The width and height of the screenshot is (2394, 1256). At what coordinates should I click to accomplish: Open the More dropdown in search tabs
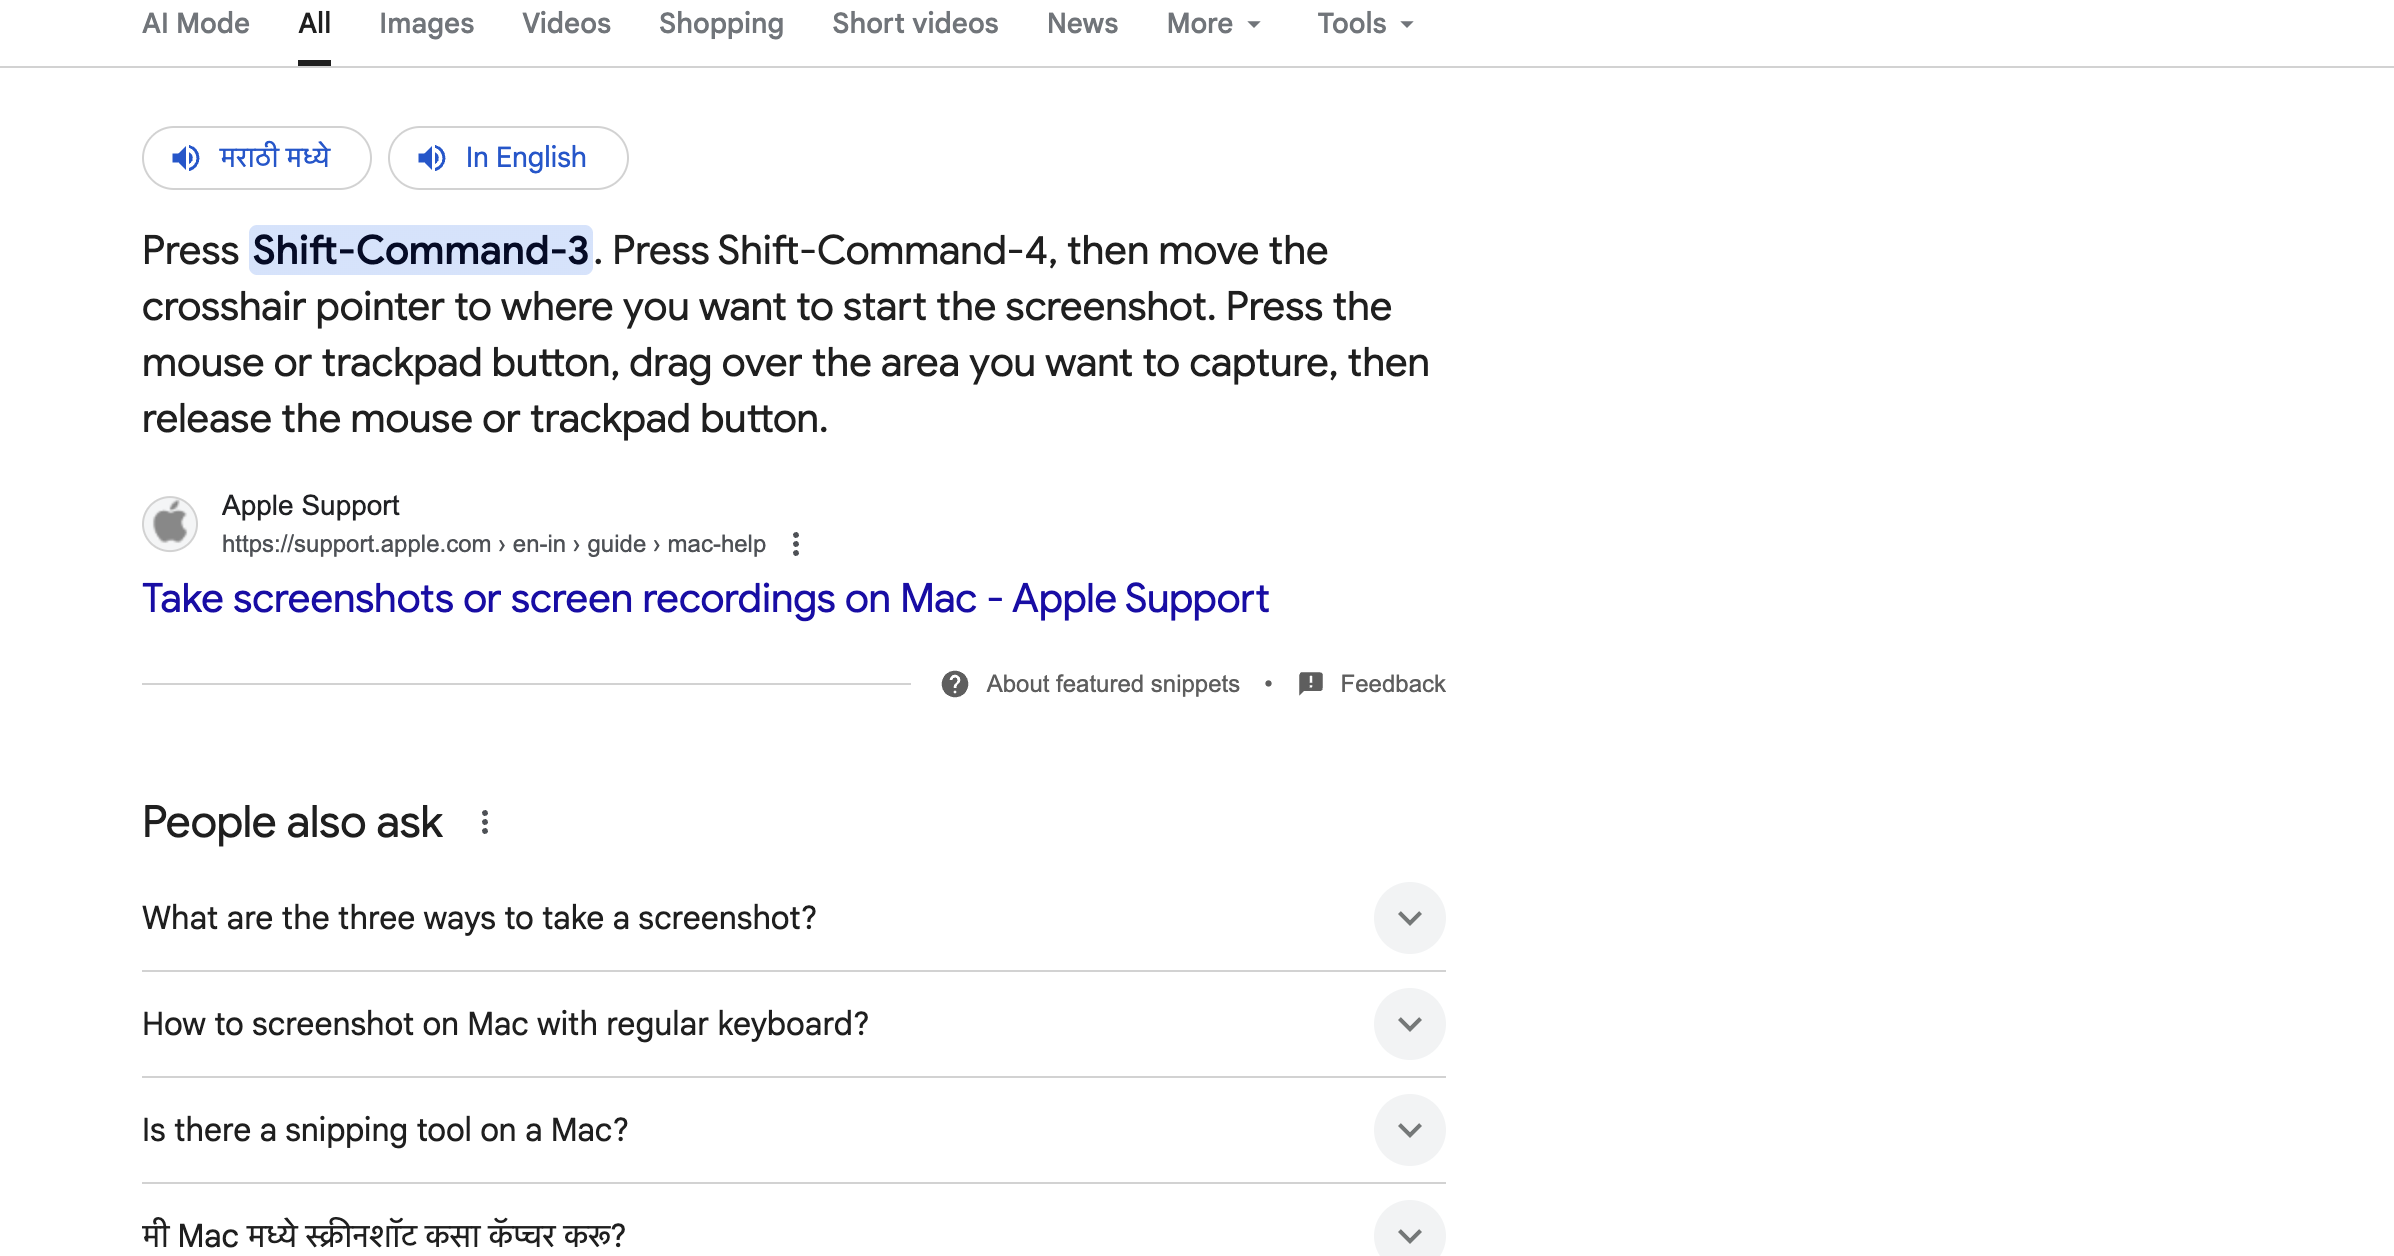click(1213, 24)
